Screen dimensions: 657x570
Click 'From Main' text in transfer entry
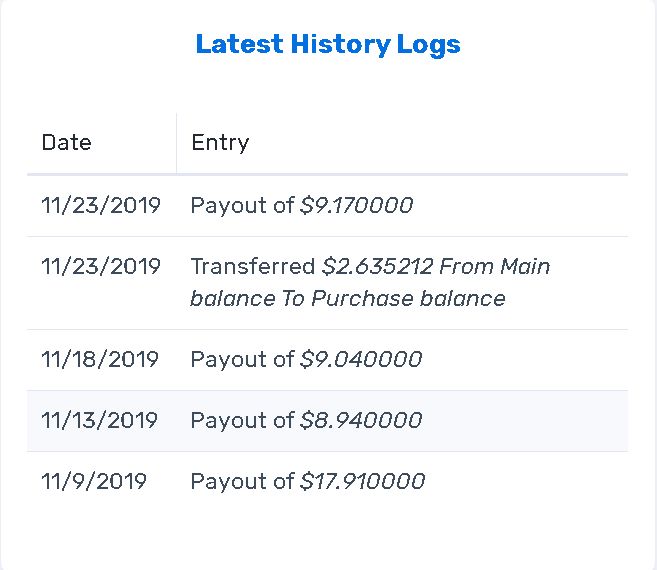pos(495,267)
